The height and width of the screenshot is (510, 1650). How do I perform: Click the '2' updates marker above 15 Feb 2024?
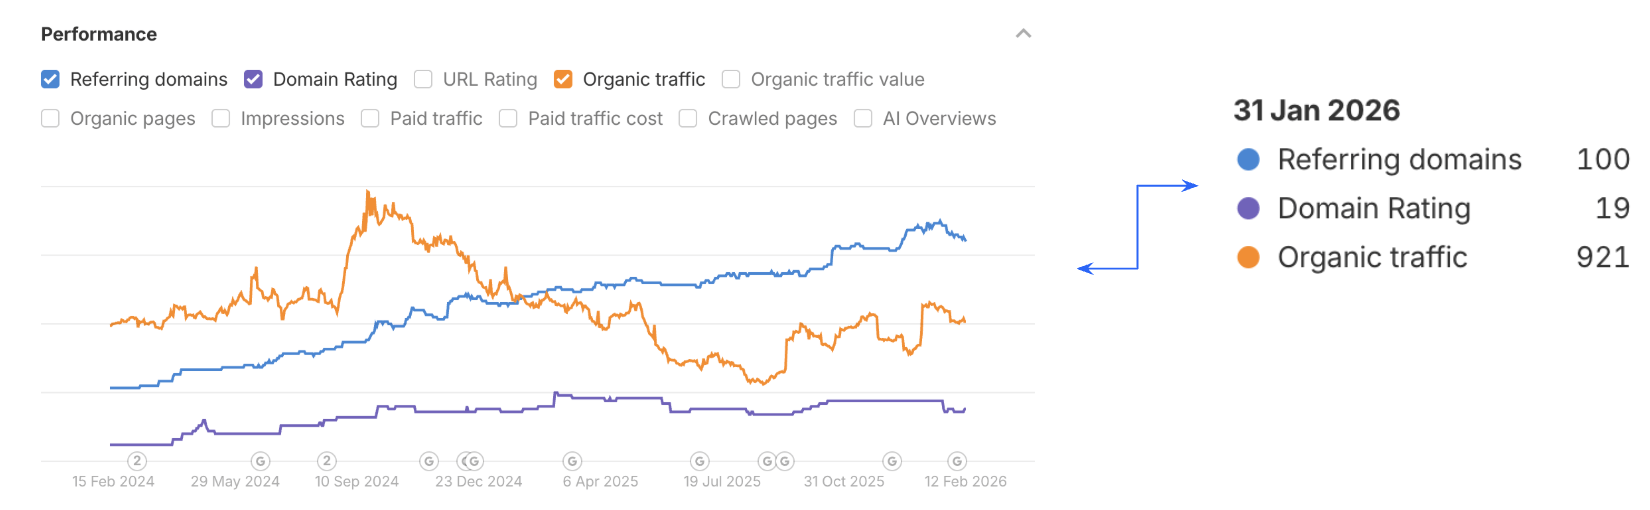tap(137, 461)
